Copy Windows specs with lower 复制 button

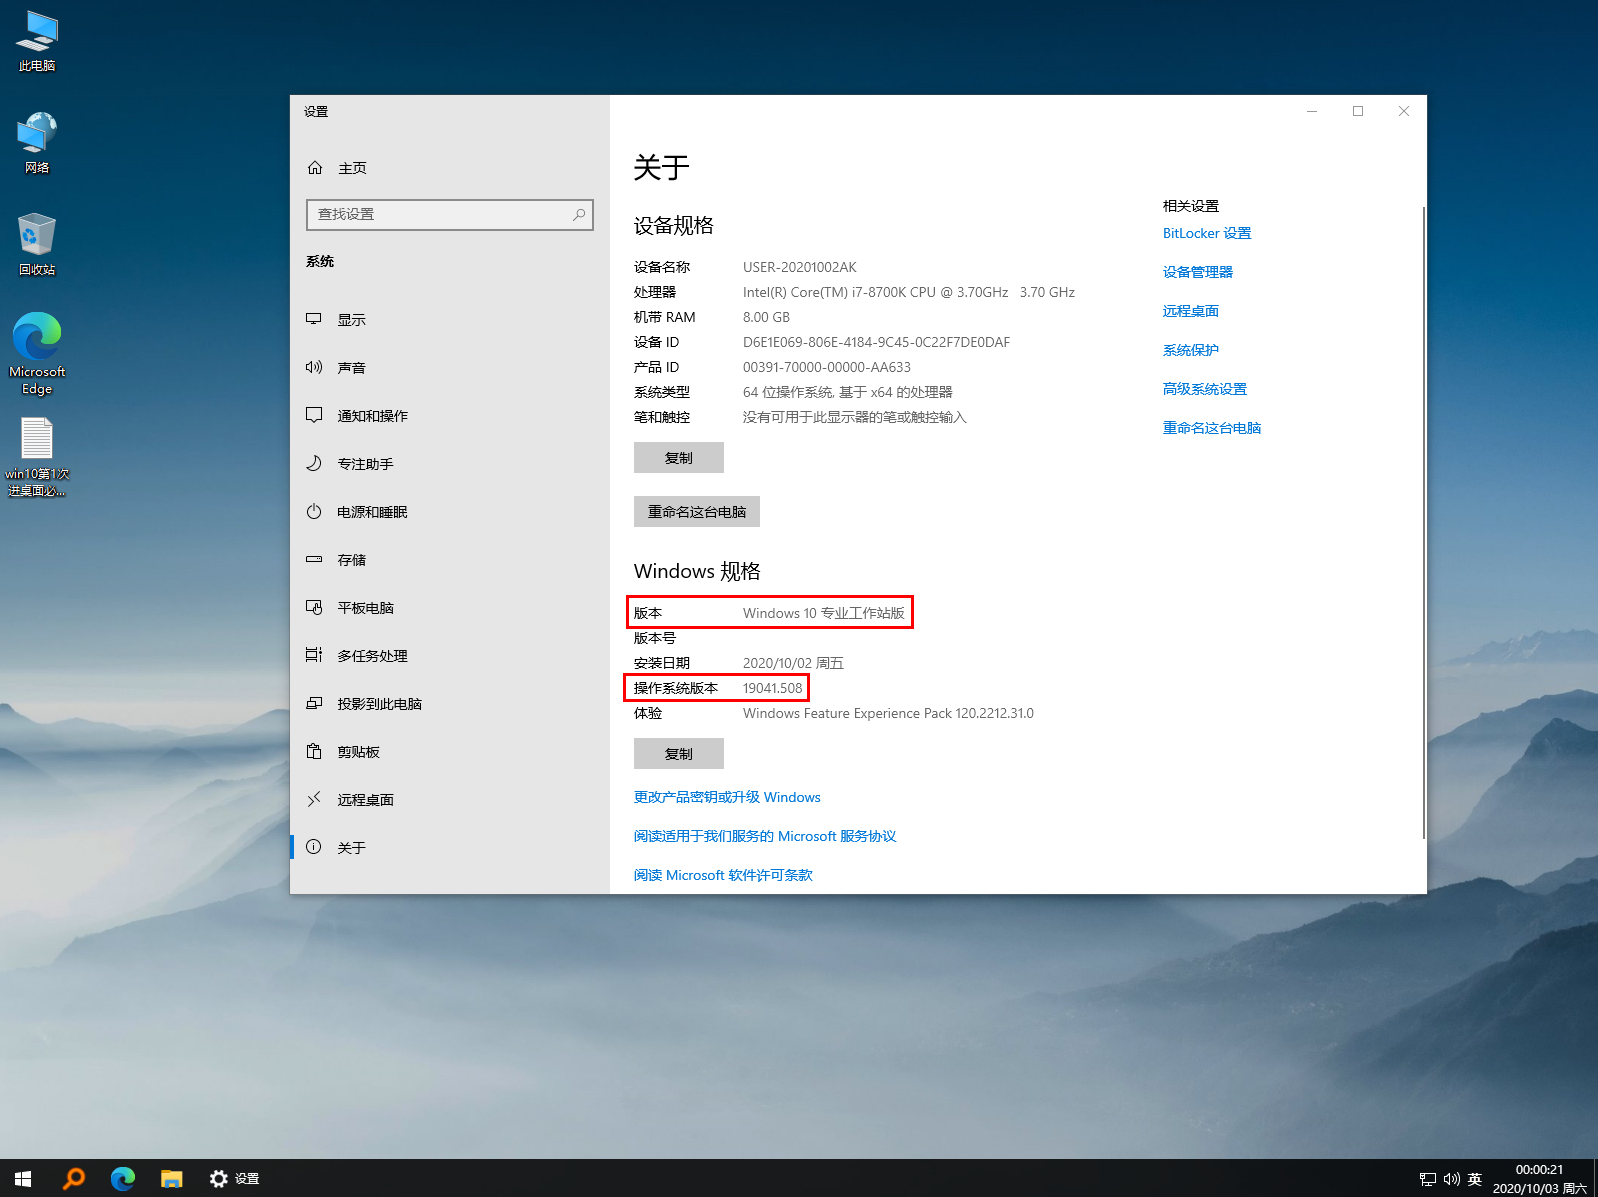[x=679, y=754]
